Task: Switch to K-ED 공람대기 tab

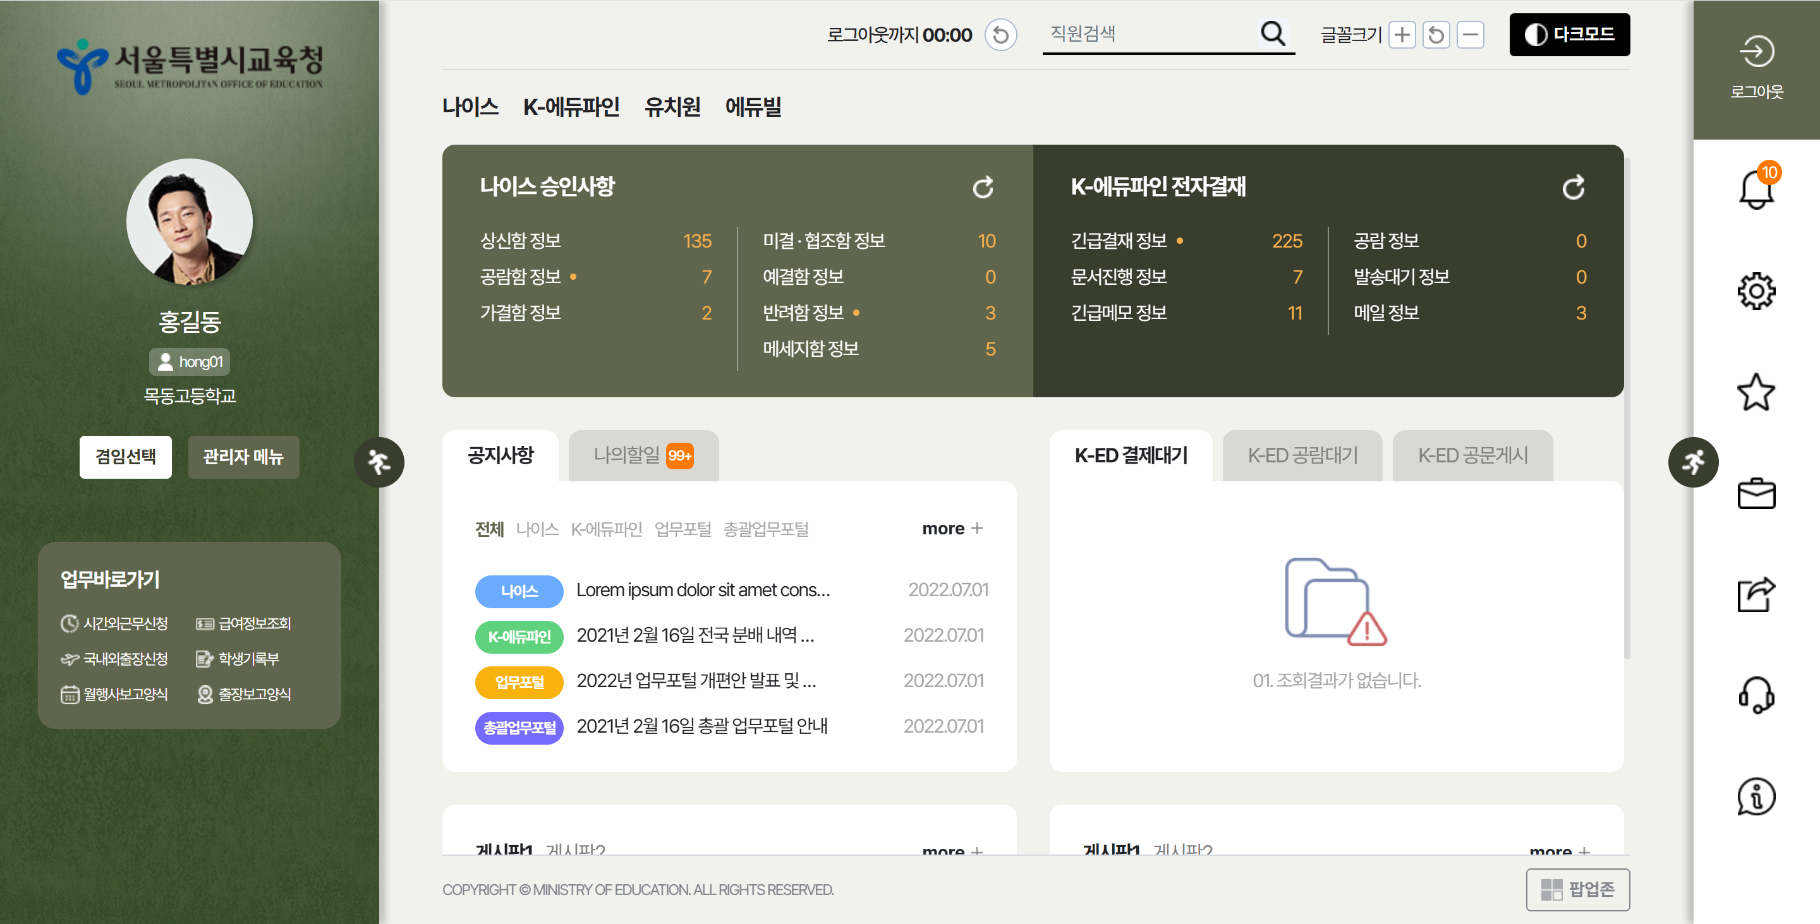Action: click(x=1303, y=456)
